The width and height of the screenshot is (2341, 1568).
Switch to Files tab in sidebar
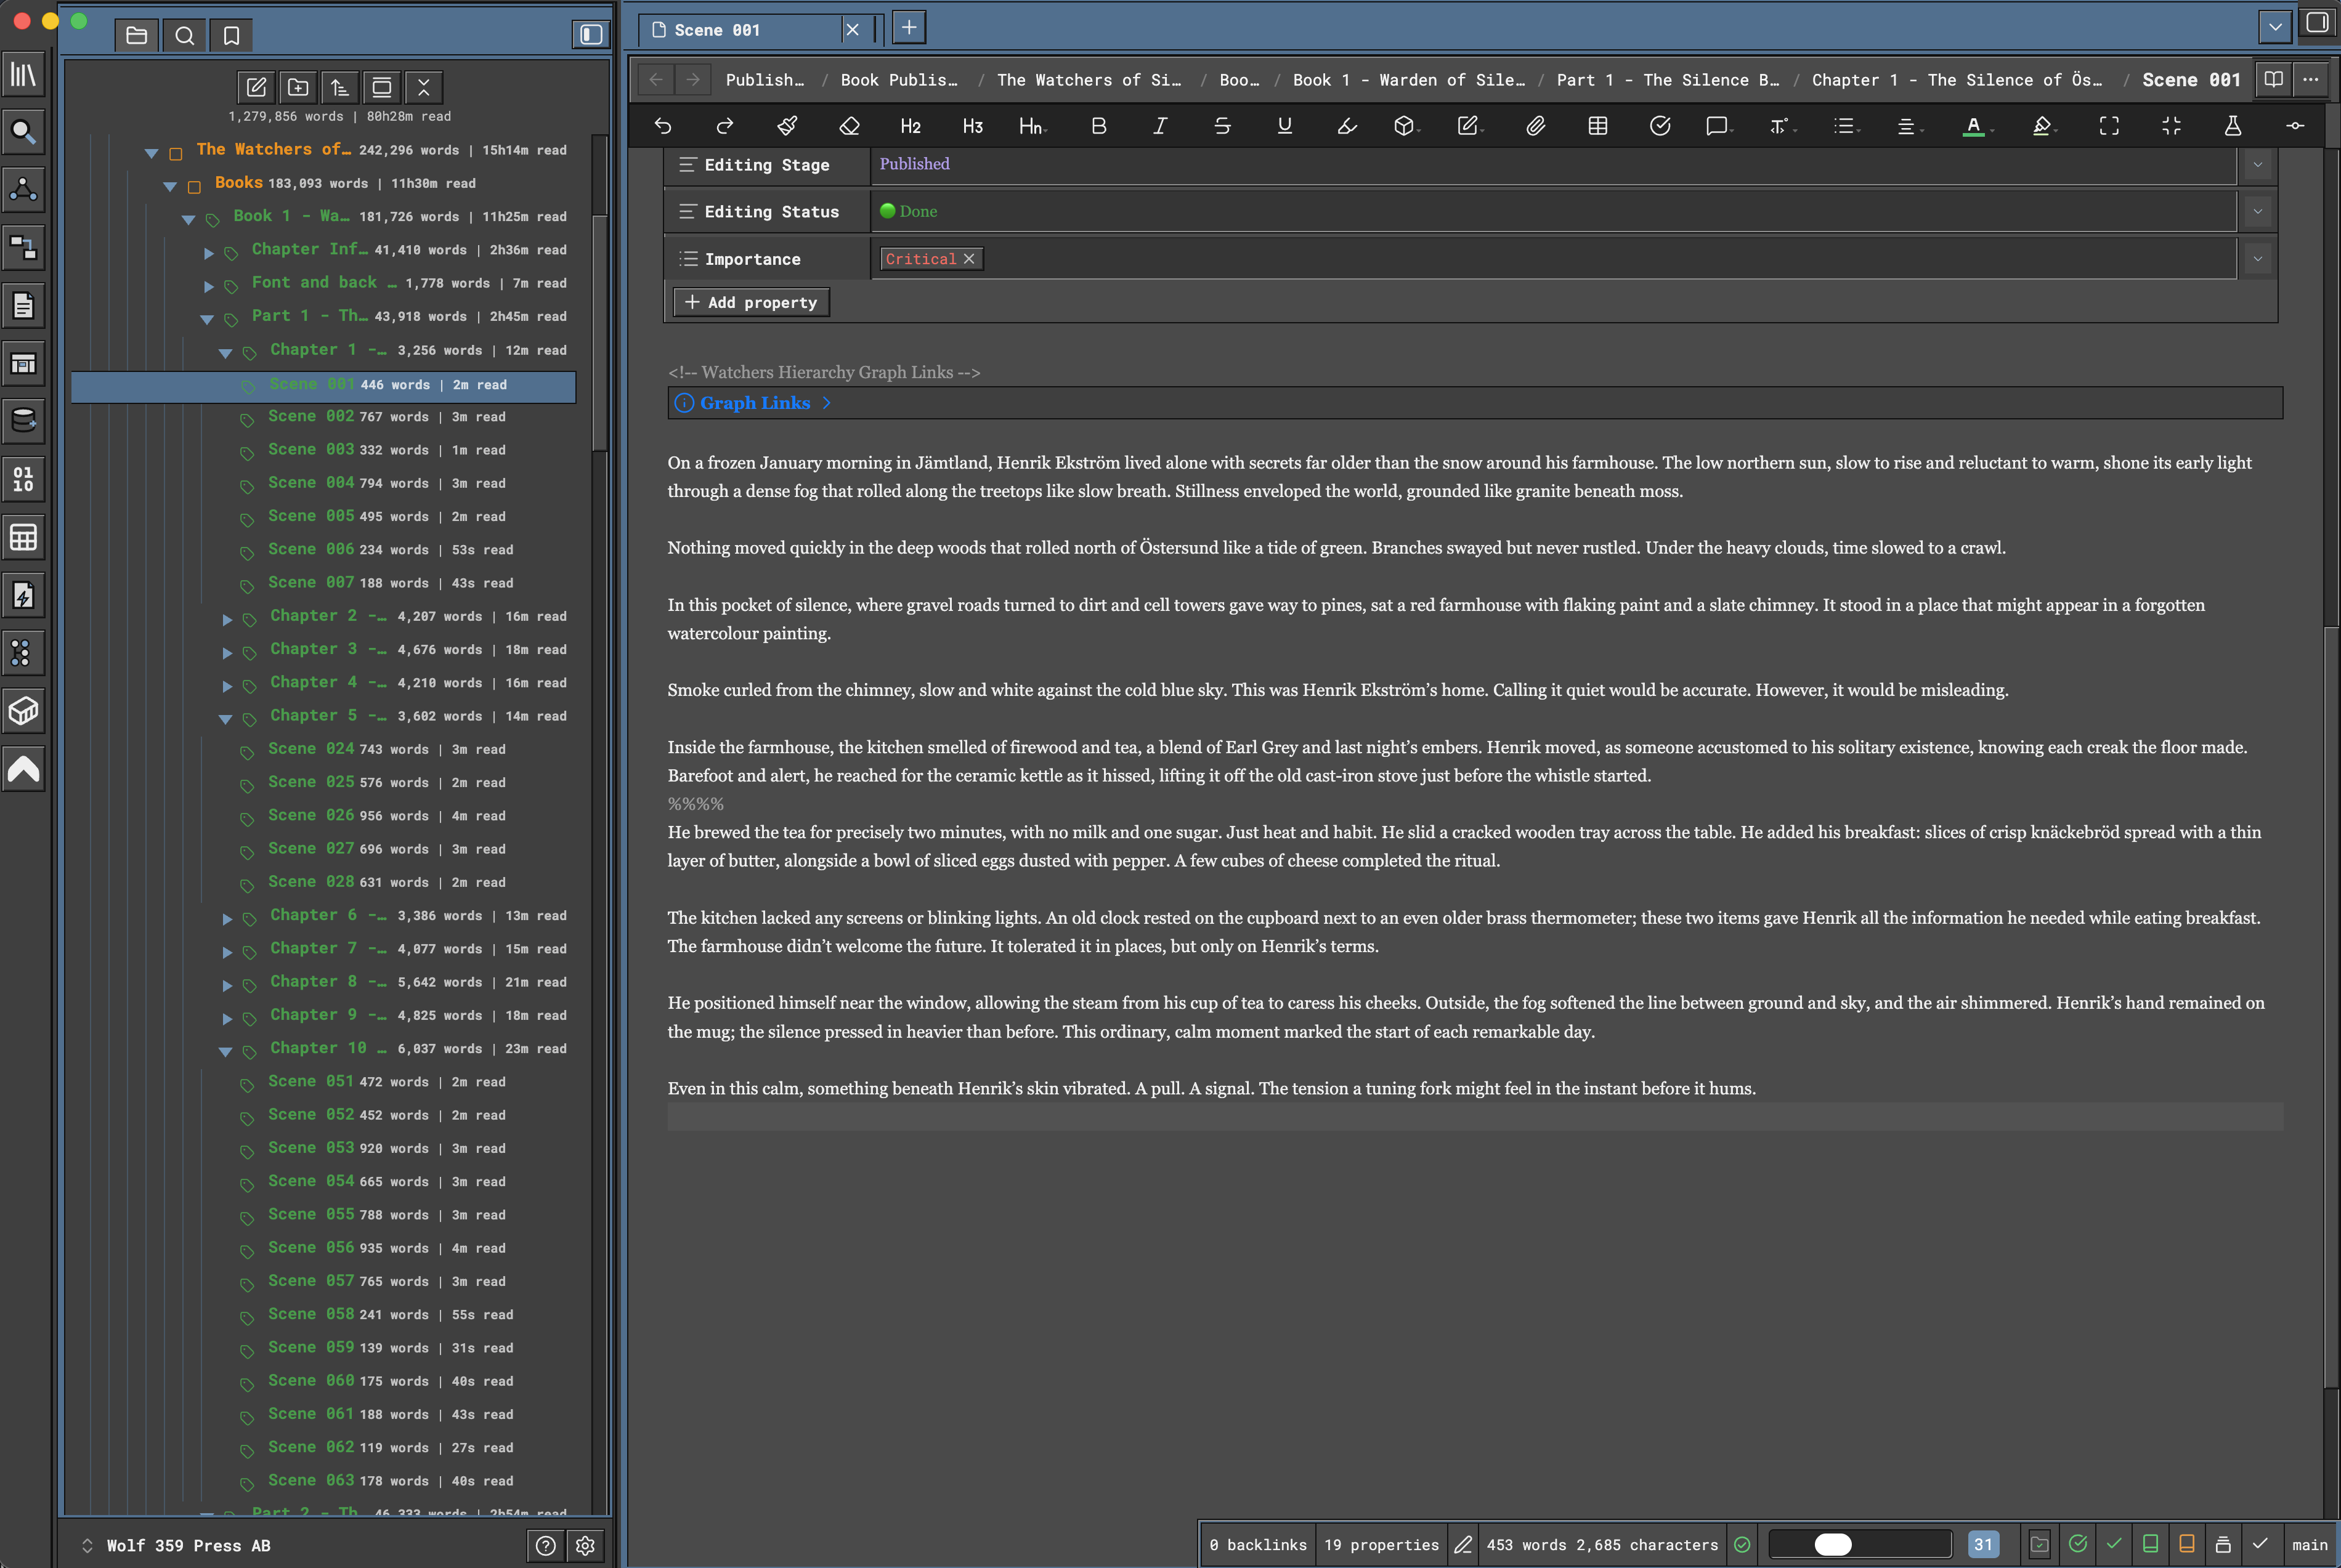click(137, 35)
